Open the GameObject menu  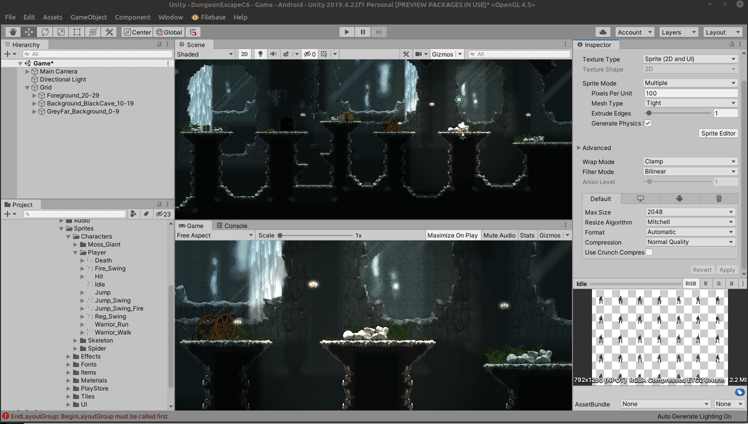tap(89, 17)
